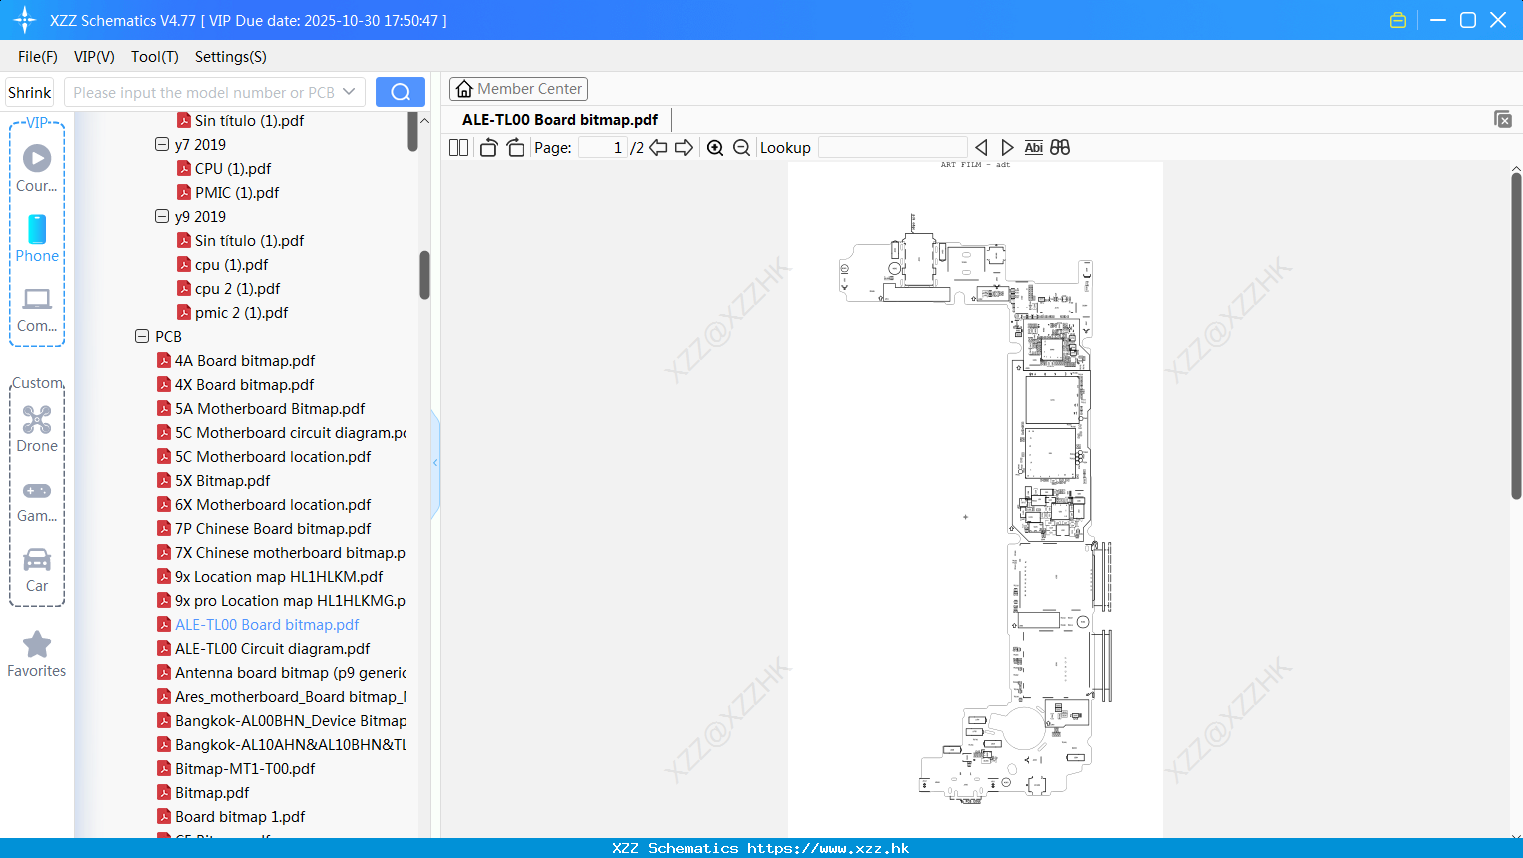
Task: Open the Tool(T) menu
Action: click(x=155, y=57)
